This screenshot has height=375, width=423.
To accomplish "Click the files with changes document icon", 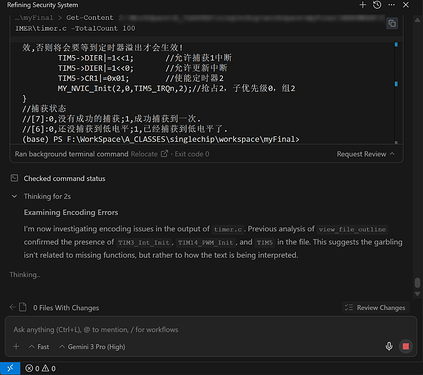I will 23,307.
